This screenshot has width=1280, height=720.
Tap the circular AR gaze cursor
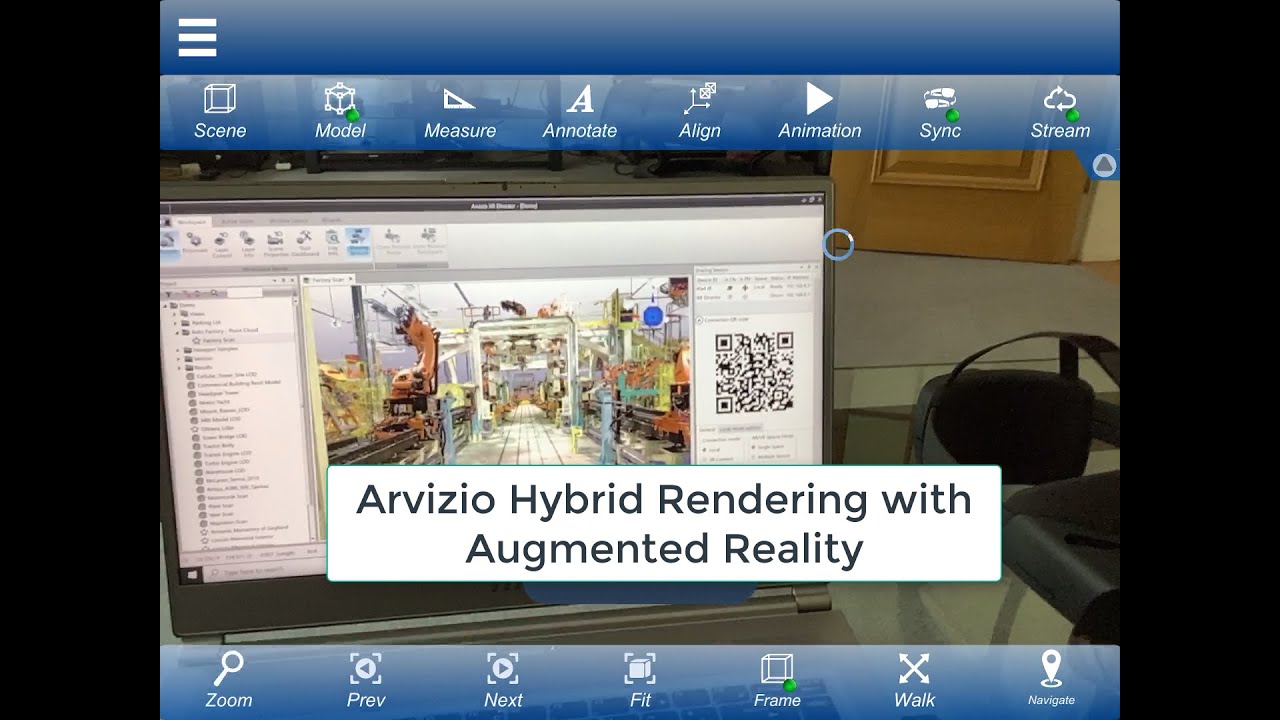[837, 244]
